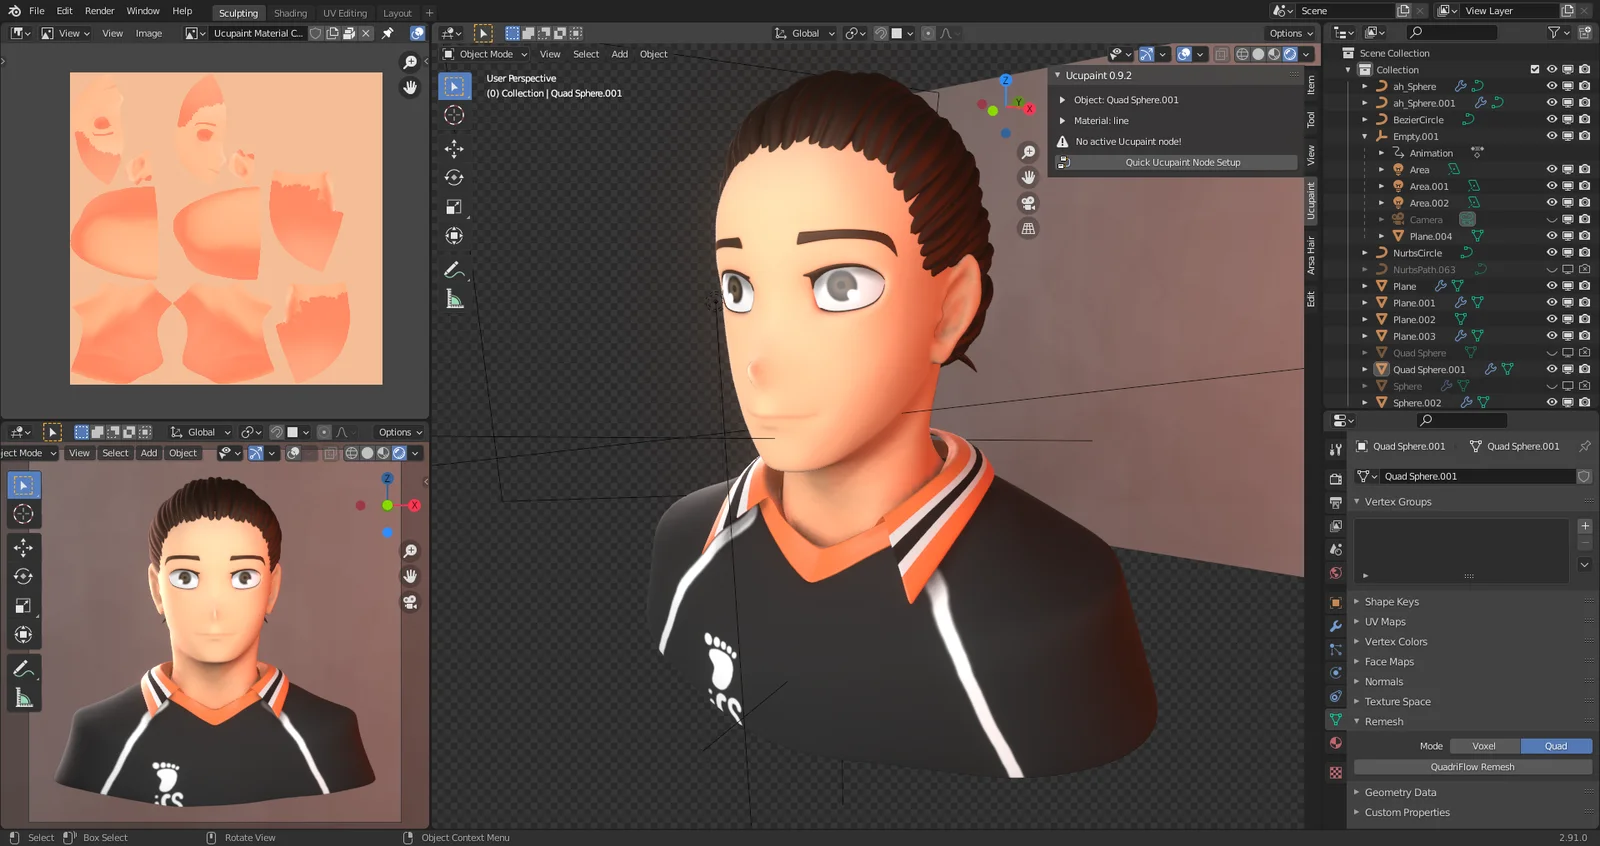Expand Object: Quad Sphere.001 in Ucupaint panel
This screenshot has height=846, width=1600.
[1062, 100]
